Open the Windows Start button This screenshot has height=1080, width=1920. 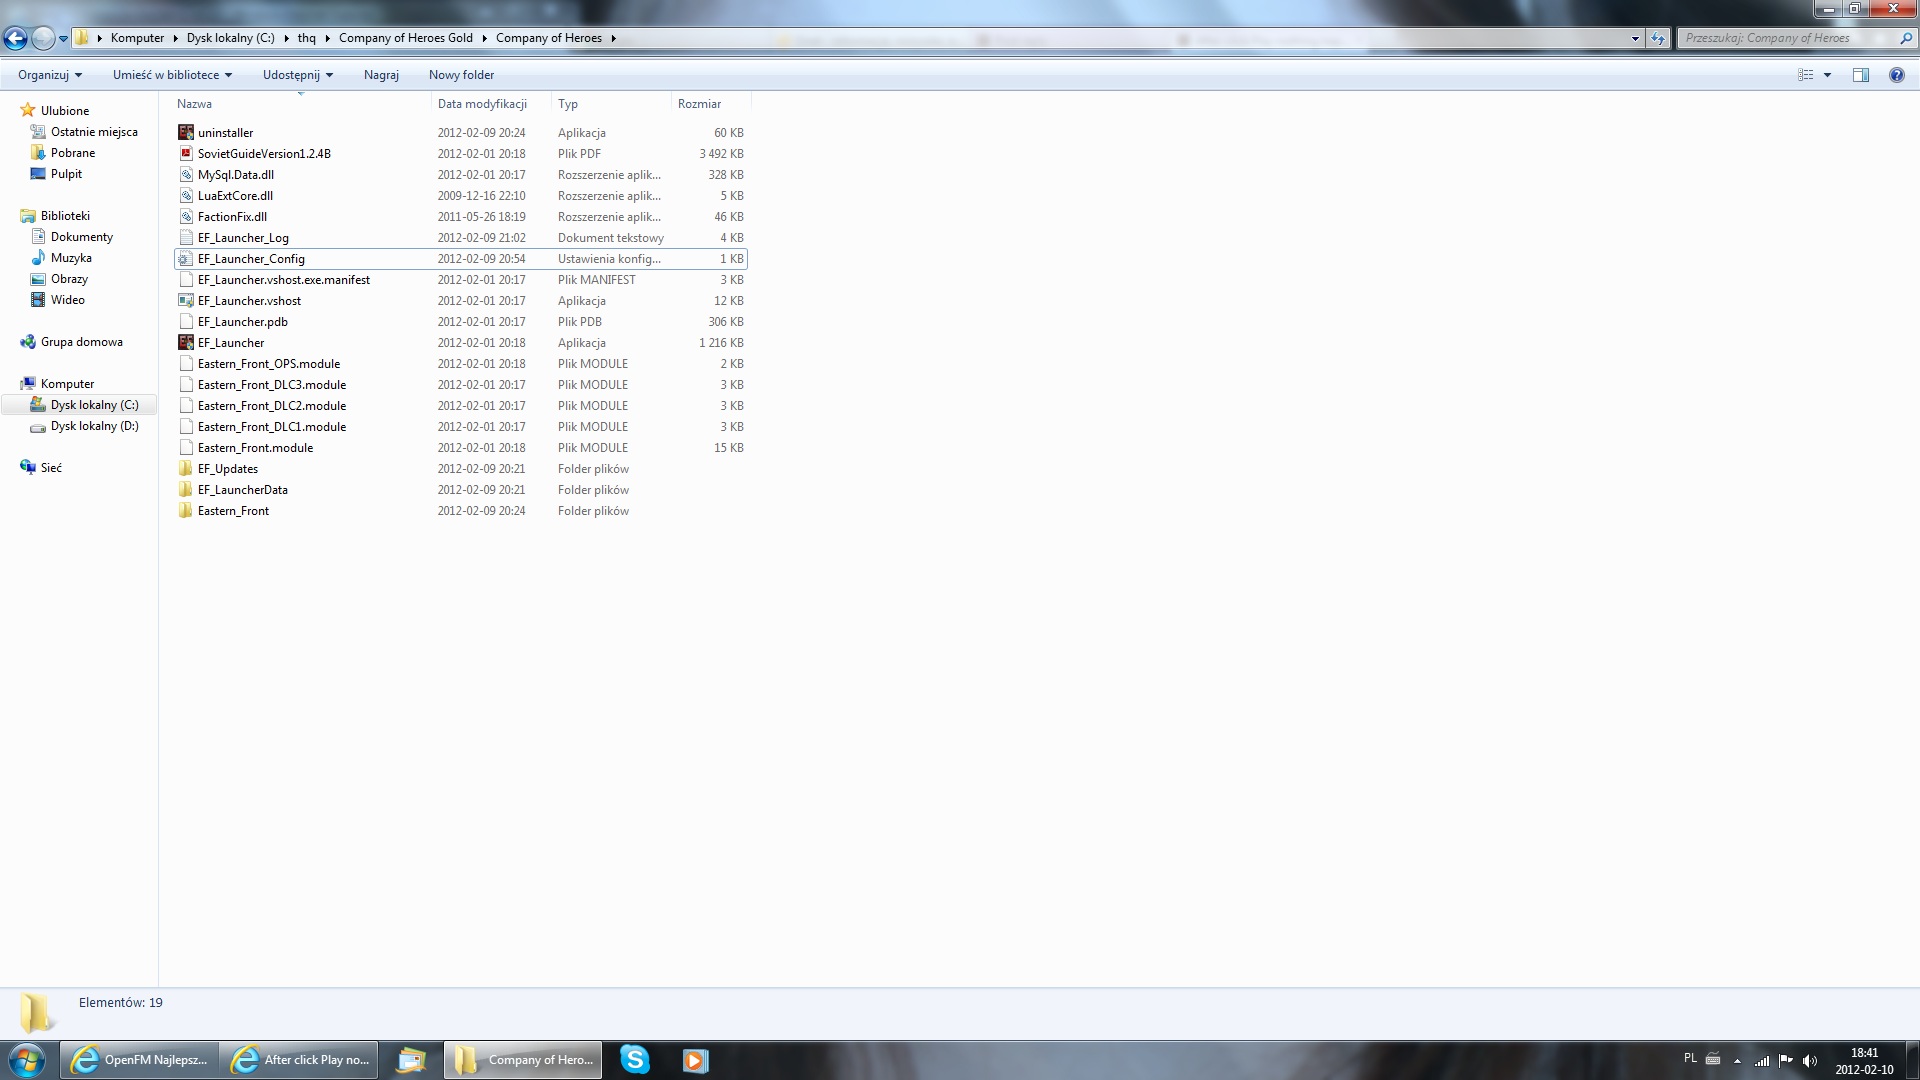tap(27, 1060)
